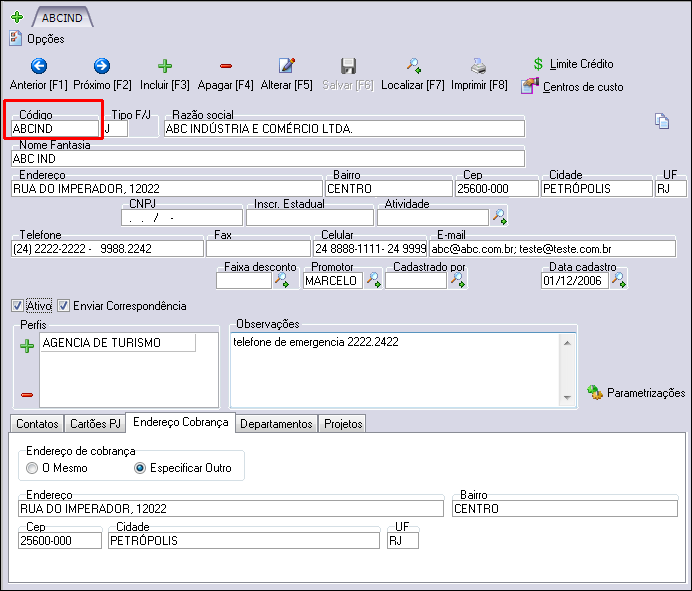Click the billing Endereço field
This screenshot has height=591, width=692.
click(231, 508)
